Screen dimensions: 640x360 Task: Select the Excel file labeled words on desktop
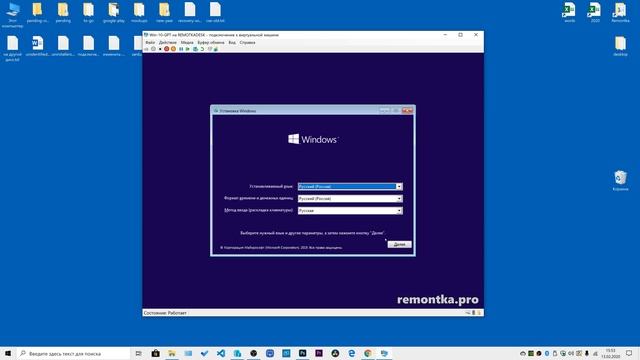(x=569, y=13)
